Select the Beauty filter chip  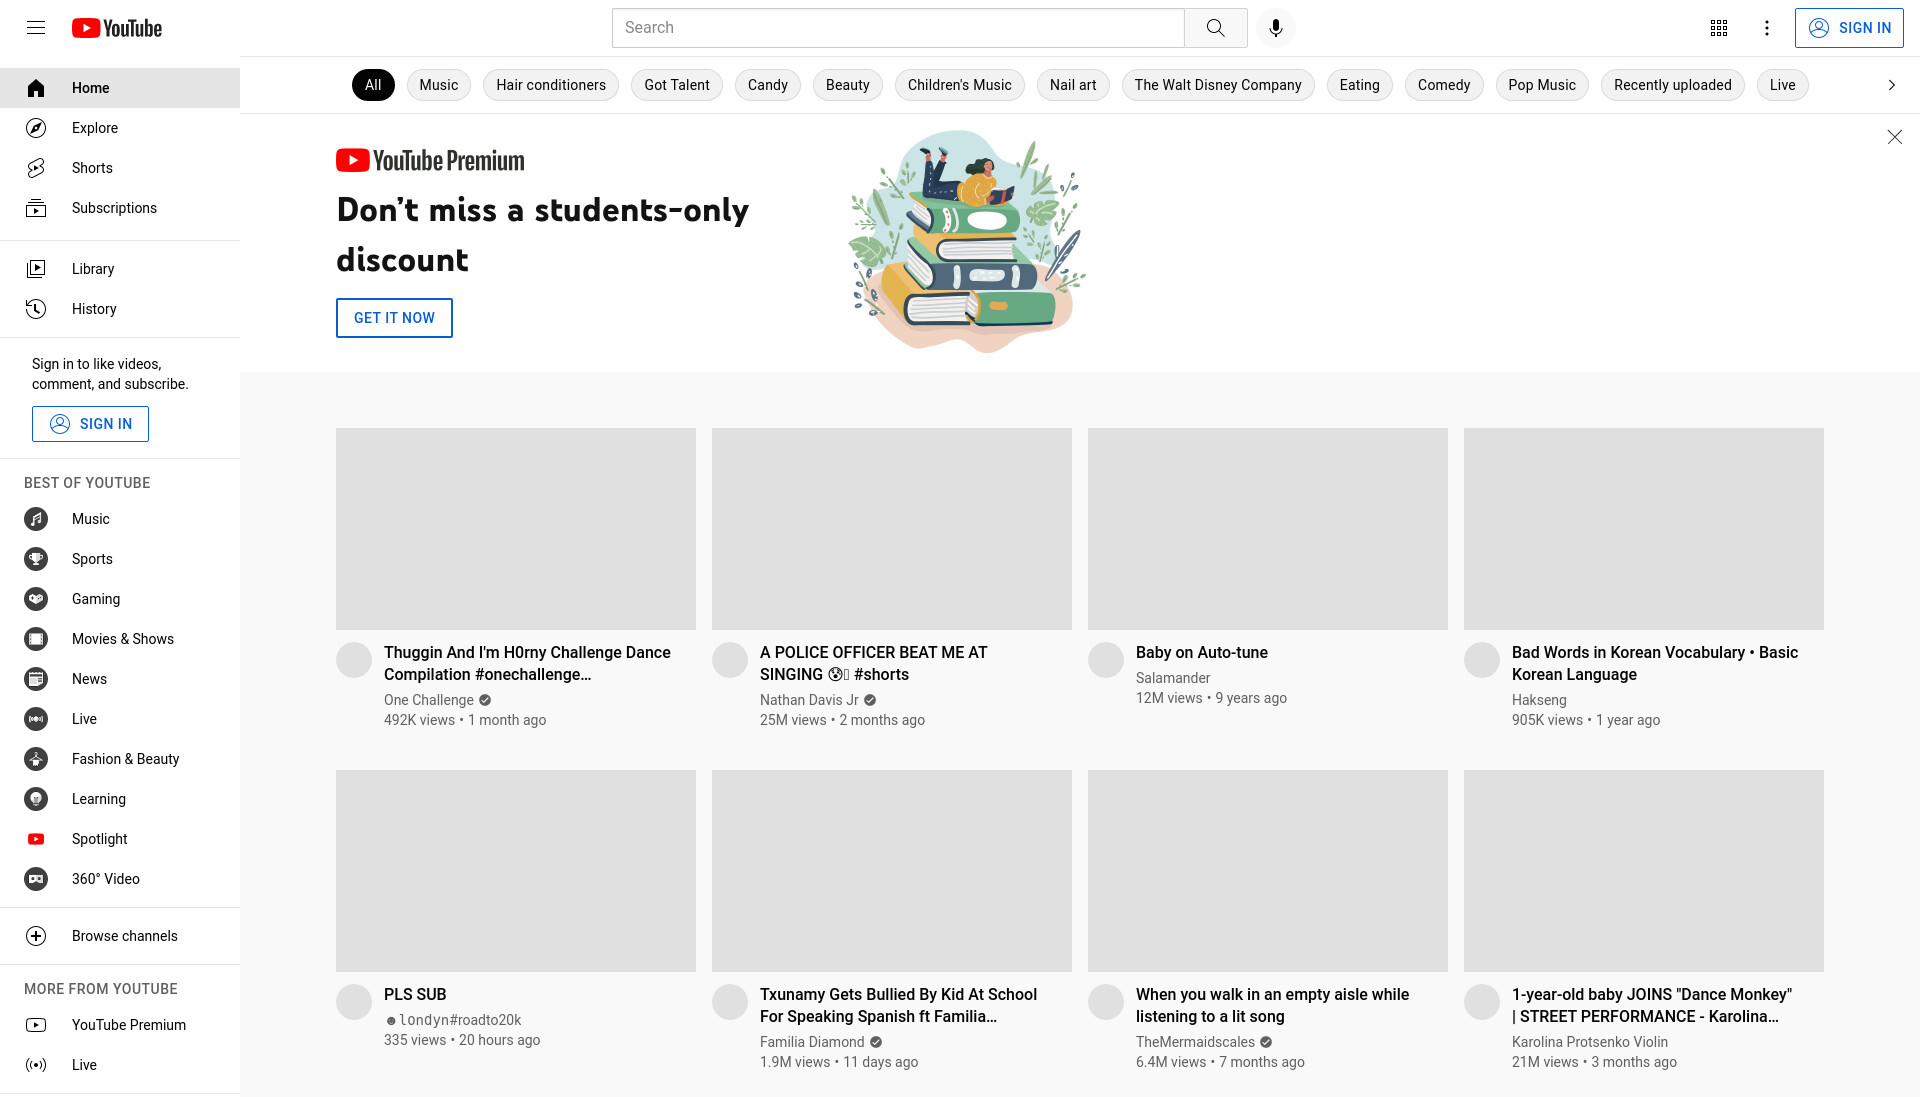(848, 85)
